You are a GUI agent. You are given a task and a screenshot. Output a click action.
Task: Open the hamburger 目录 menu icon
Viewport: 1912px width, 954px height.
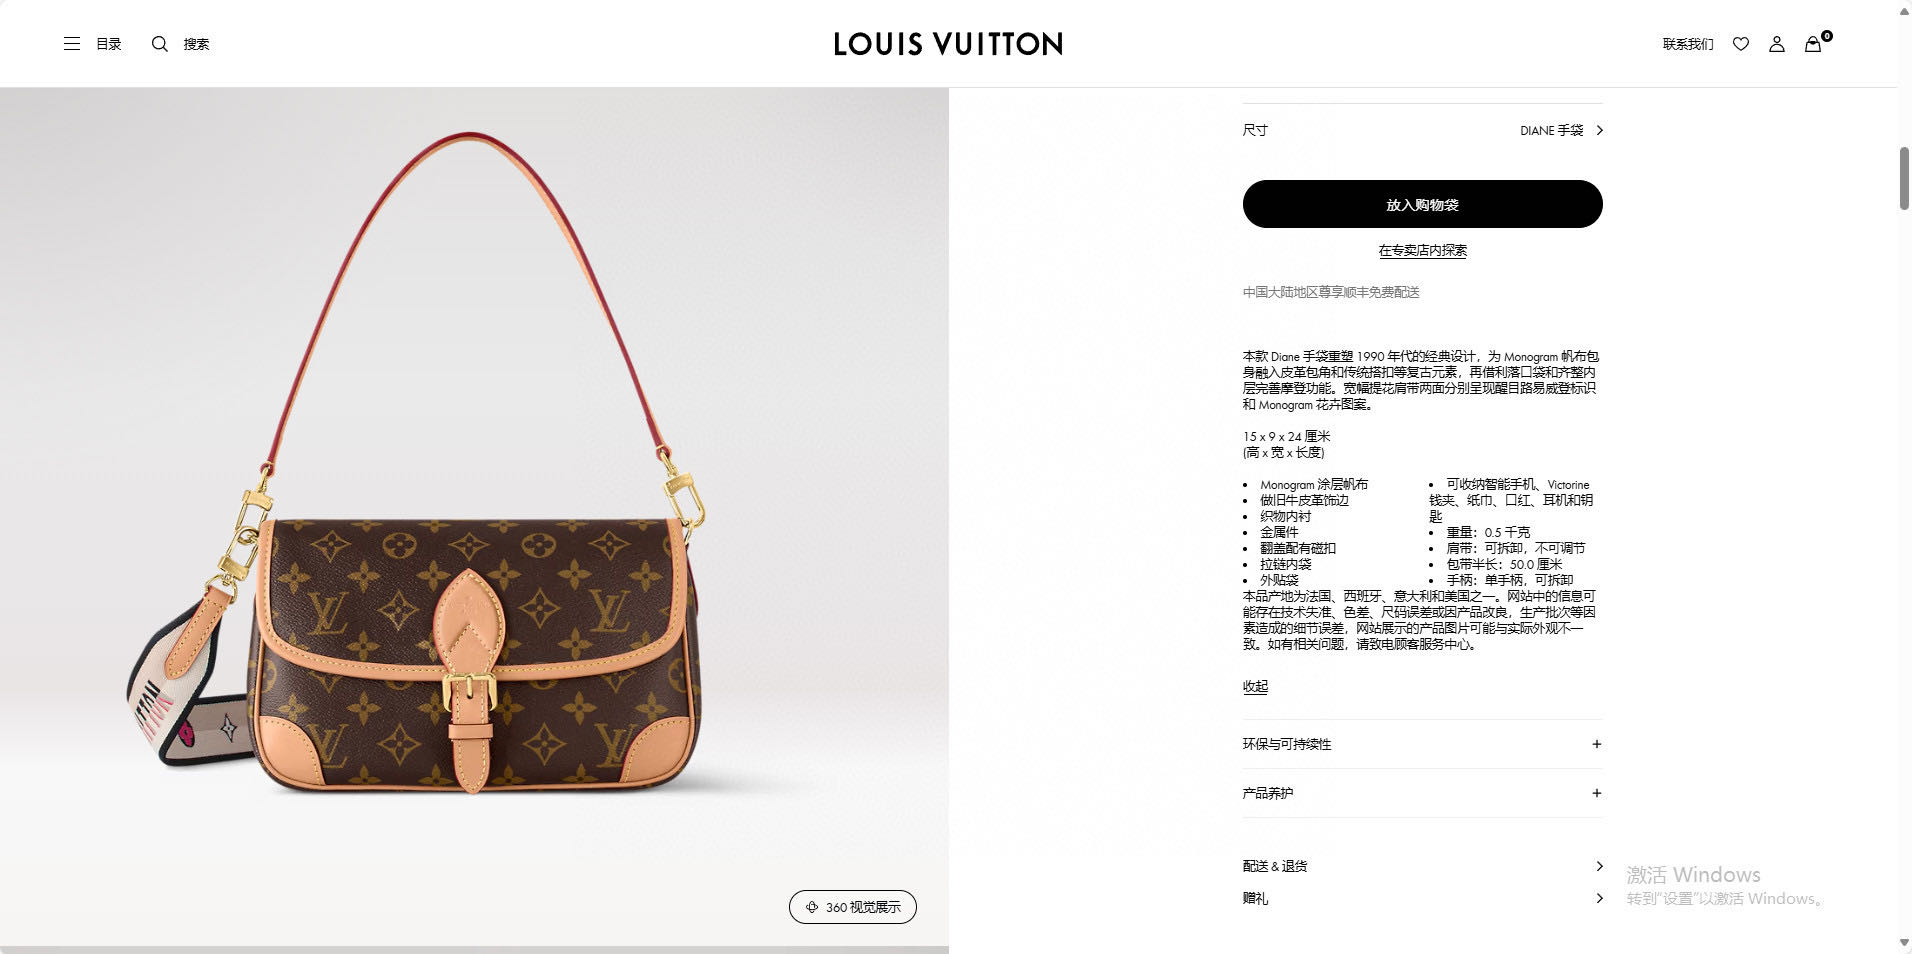pos(72,44)
